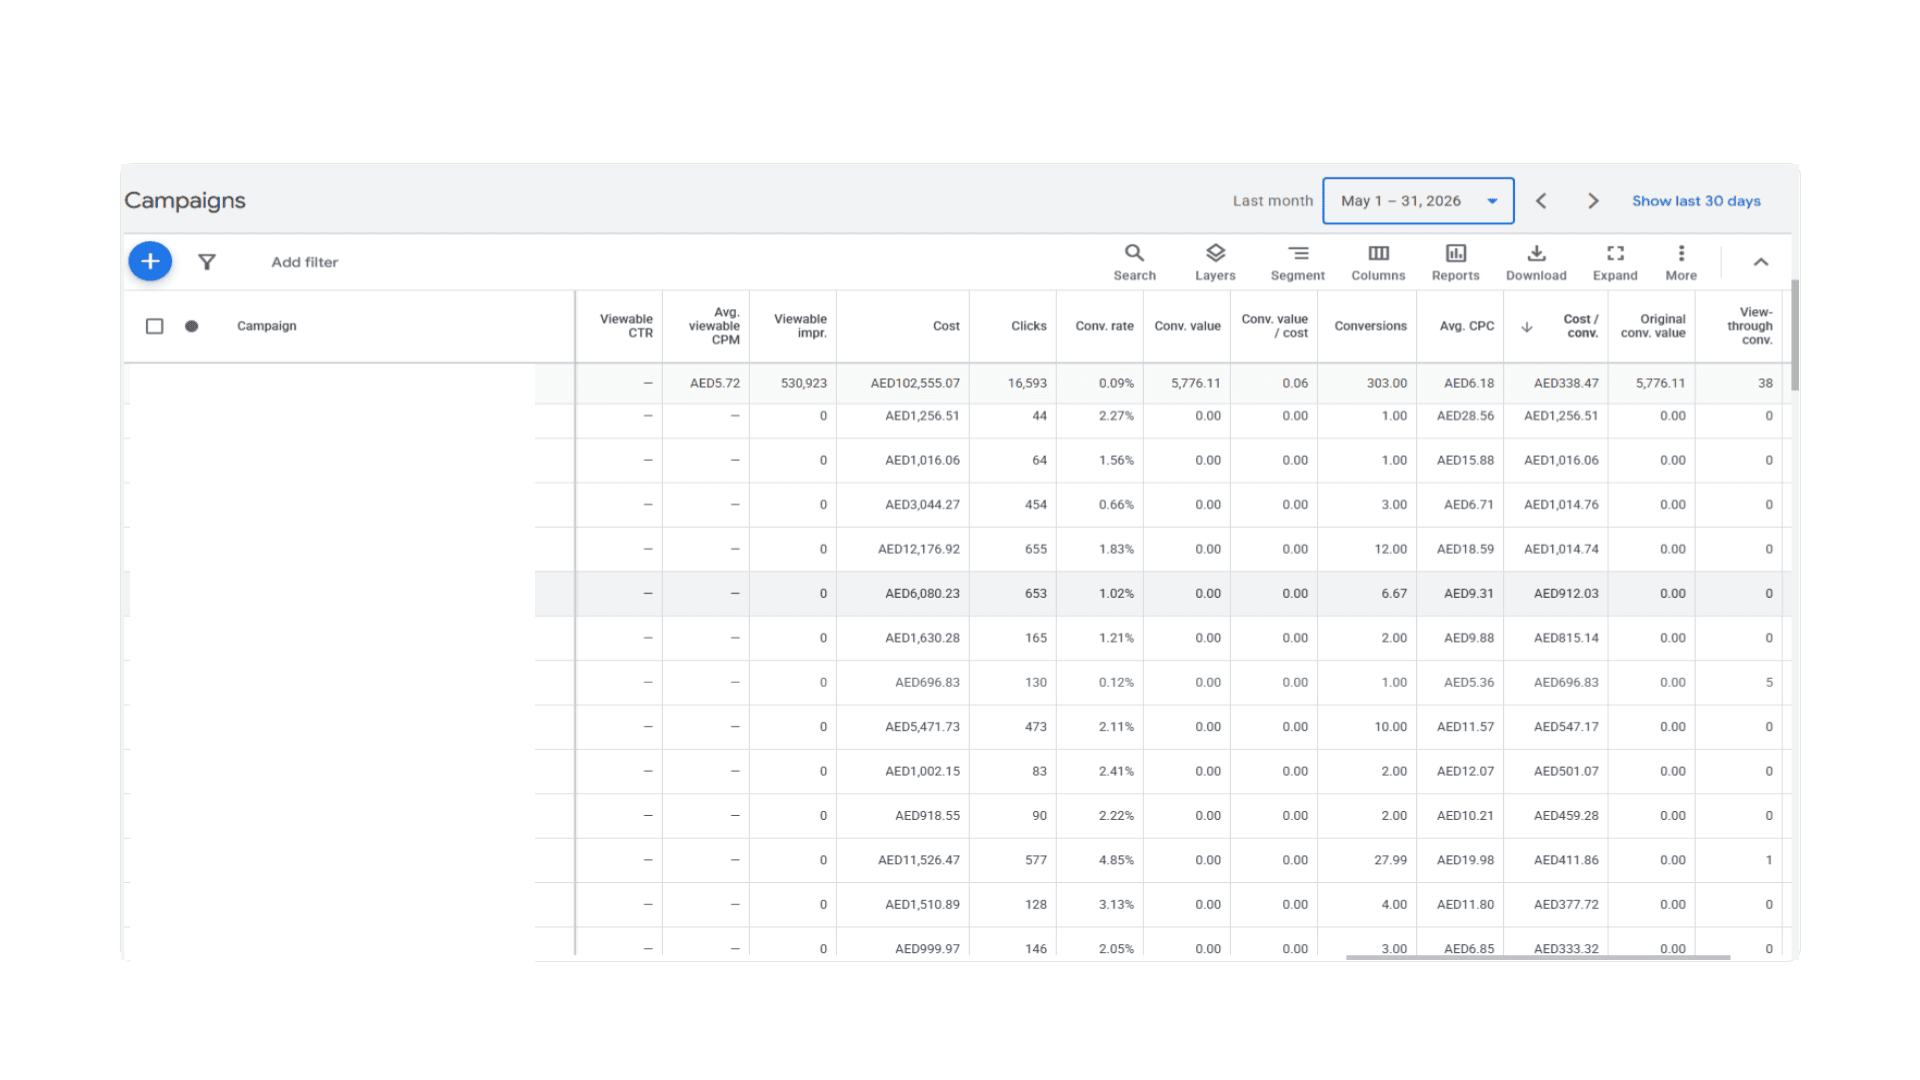Image resolution: width=1920 pixels, height=1080 pixels.
Task: Click cost cell AED6,080.23
Action: (x=922, y=593)
